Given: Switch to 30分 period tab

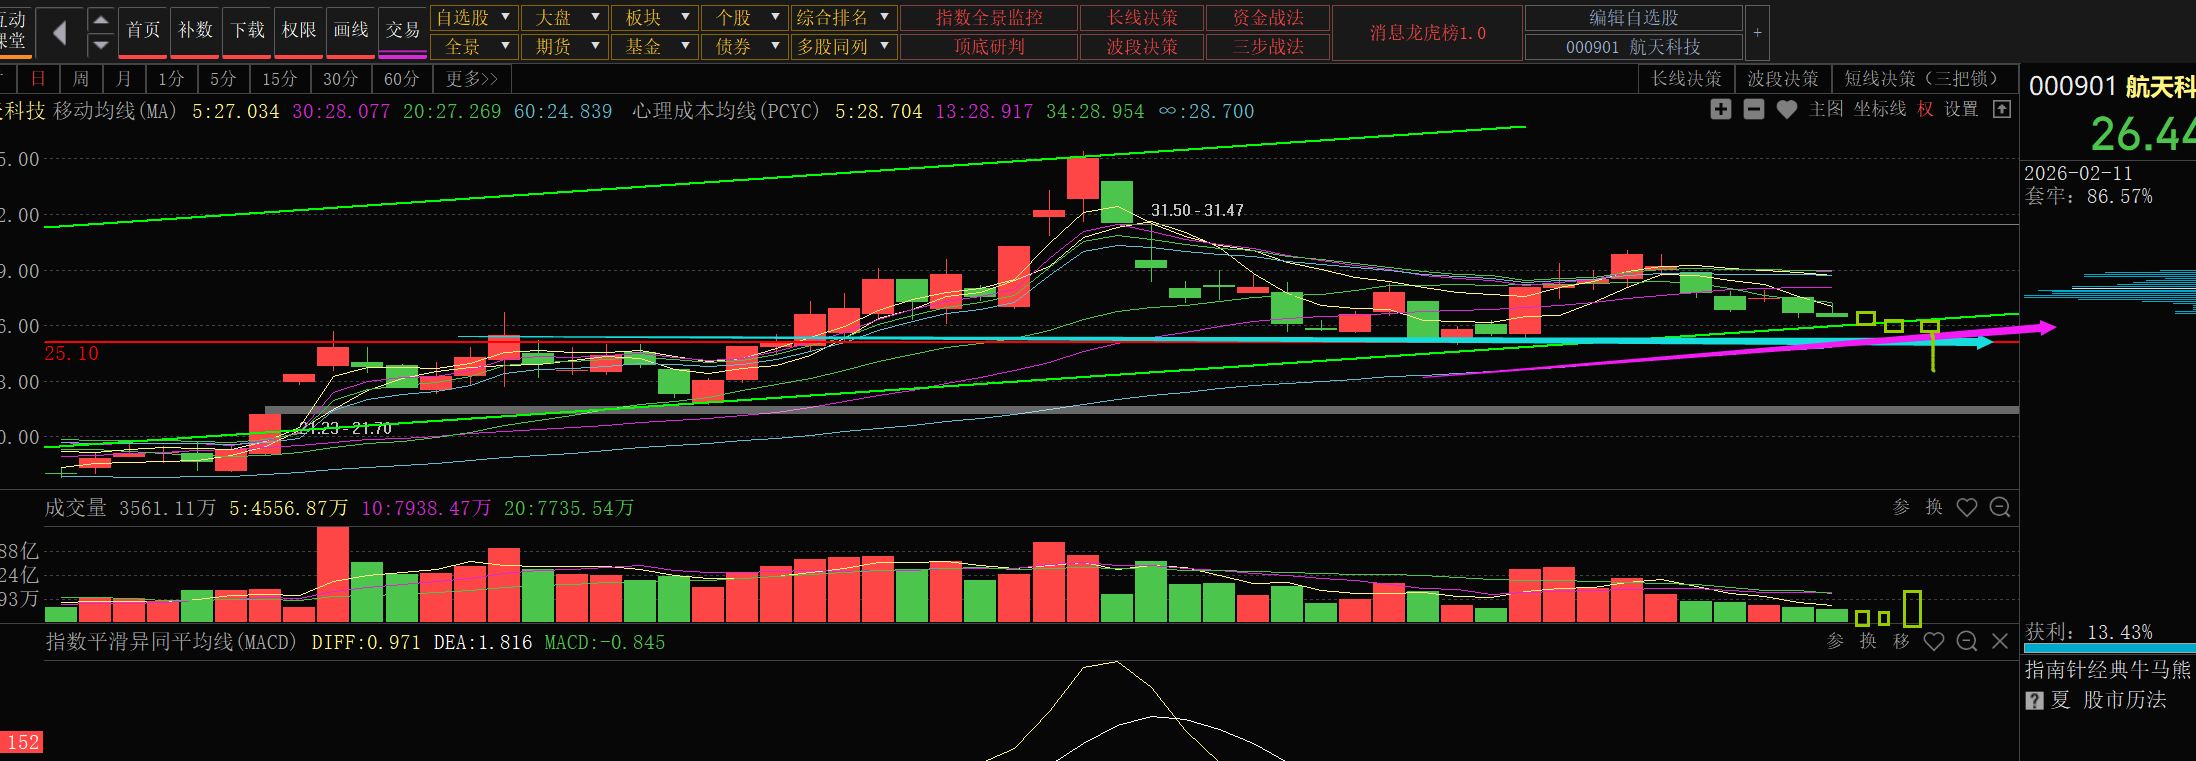Looking at the screenshot, I should click(341, 79).
